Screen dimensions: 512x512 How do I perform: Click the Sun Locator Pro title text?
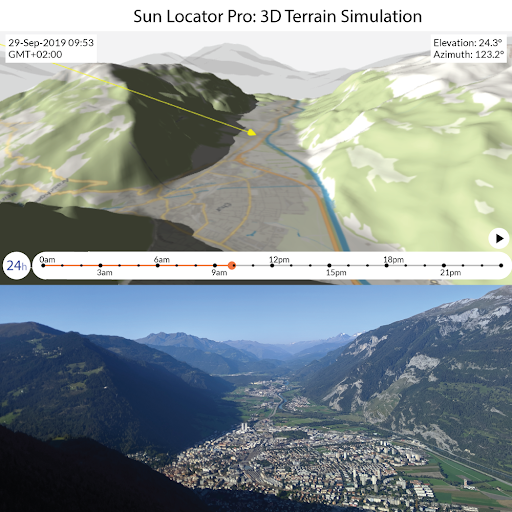click(278, 16)
